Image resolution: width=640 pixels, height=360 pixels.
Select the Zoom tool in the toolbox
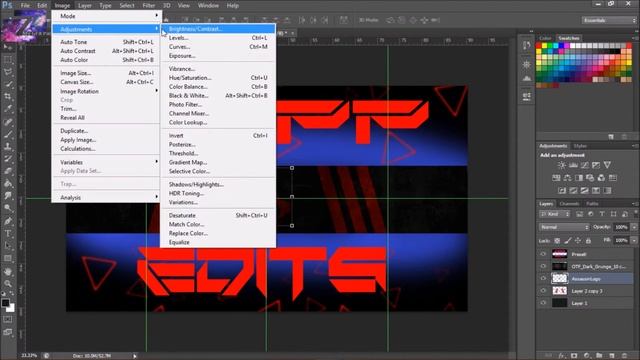coord(8,283)
